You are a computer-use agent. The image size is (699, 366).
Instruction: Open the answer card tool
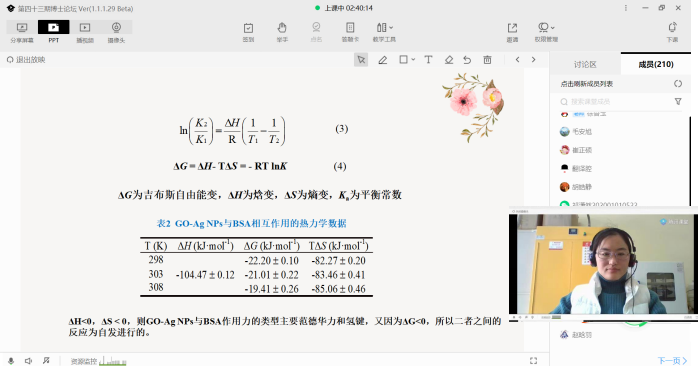click(x=350, y=32)
